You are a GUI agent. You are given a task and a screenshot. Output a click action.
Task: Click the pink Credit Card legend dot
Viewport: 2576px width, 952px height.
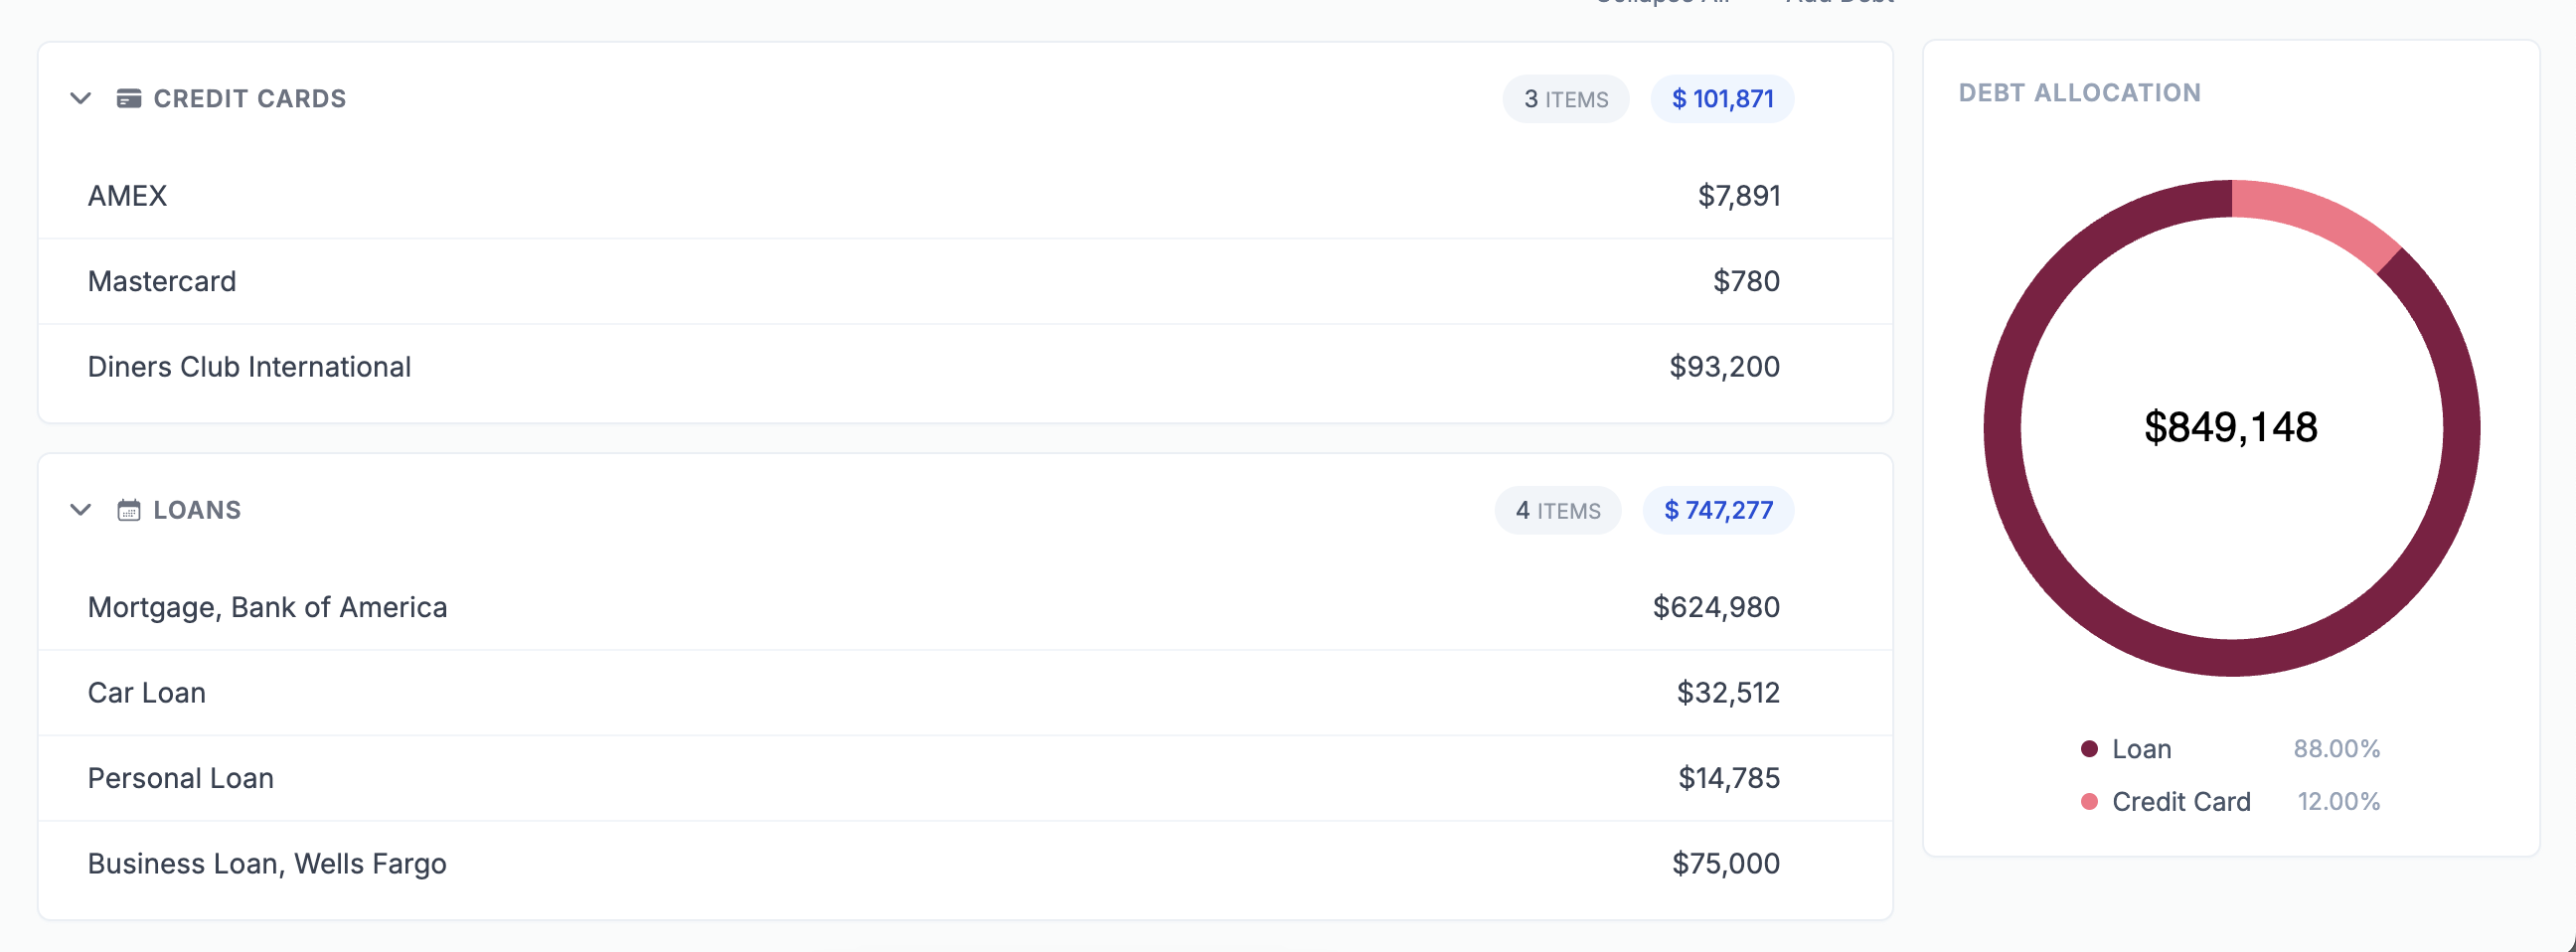(x=2089, y=801)
